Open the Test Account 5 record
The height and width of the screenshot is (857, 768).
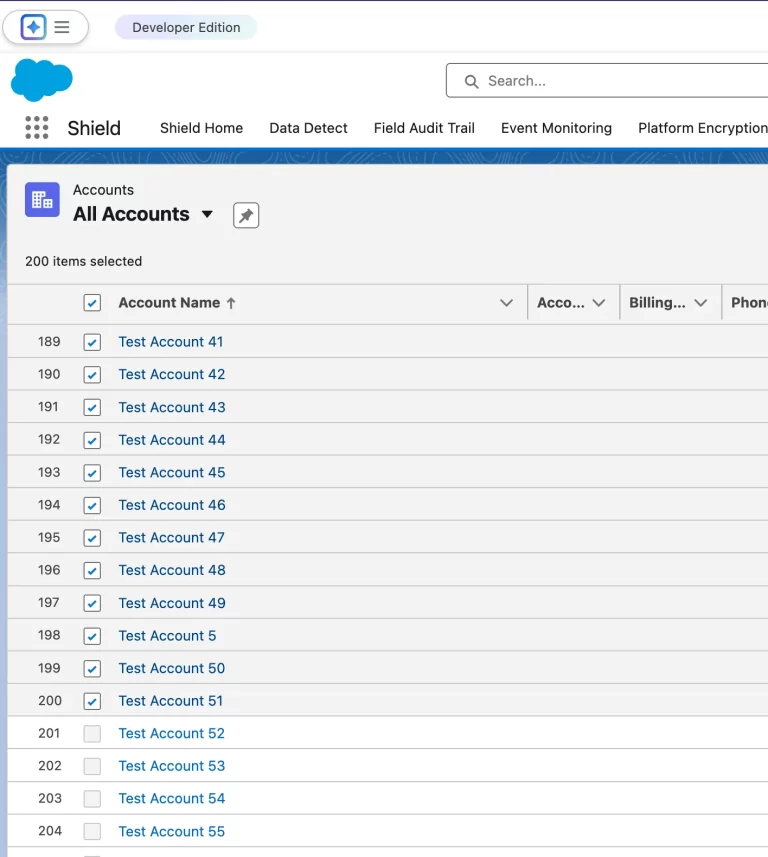[167, 636]
